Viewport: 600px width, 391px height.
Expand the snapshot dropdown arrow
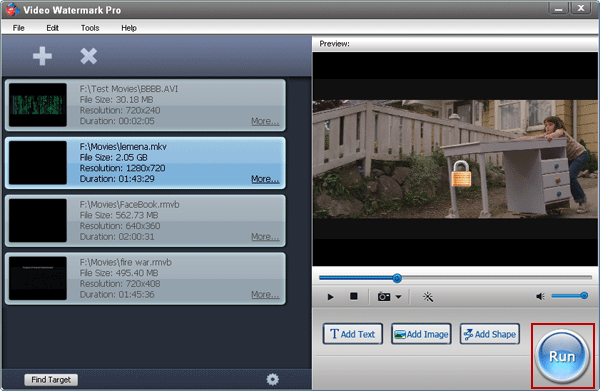398,297
